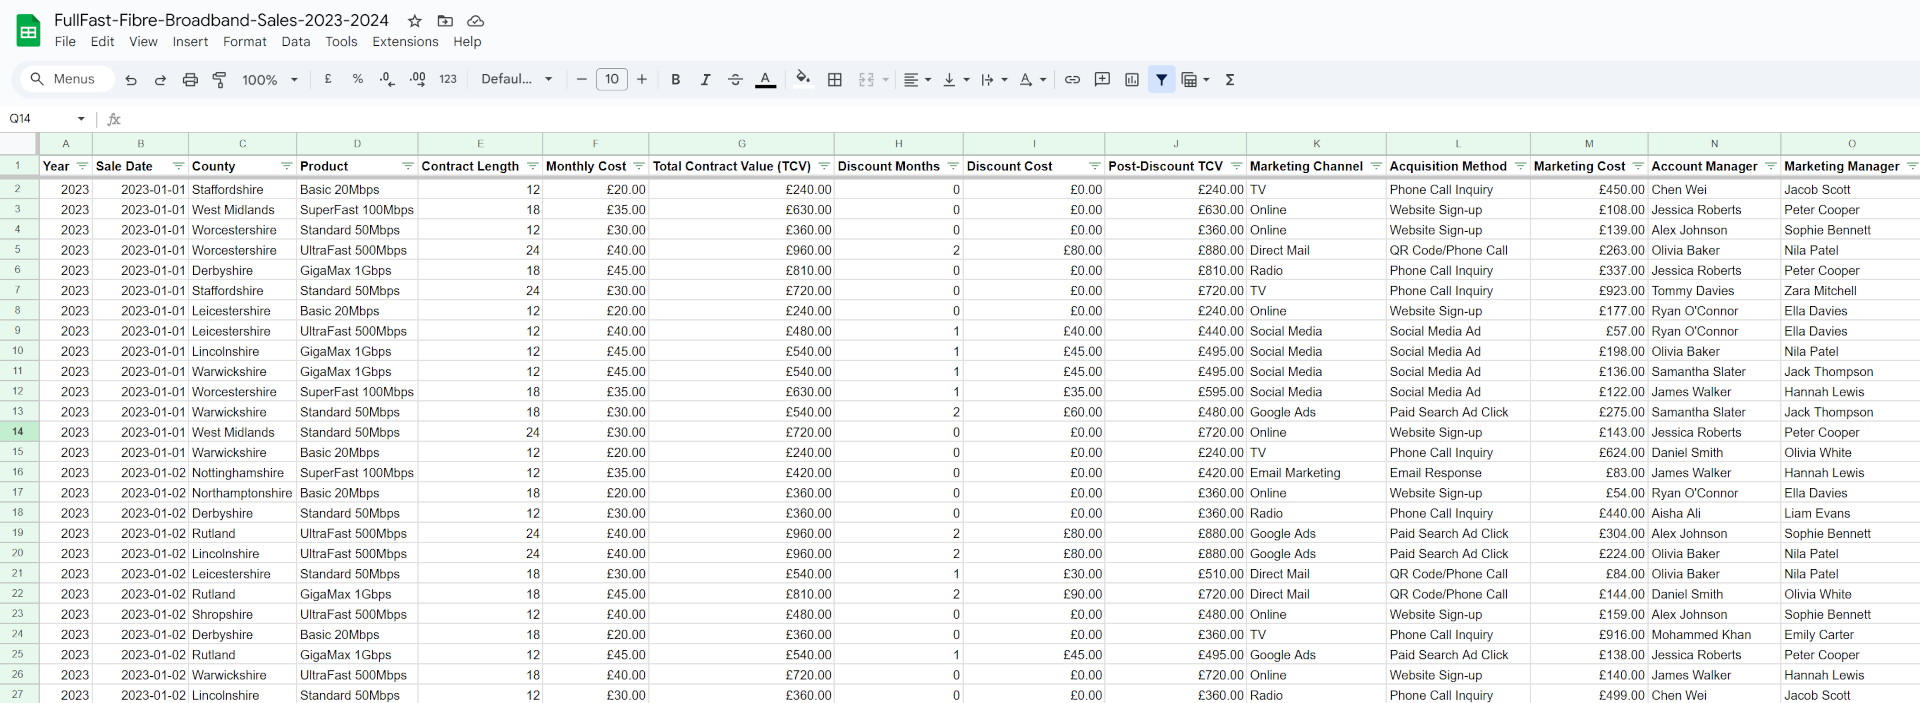This screenshot has height=703, width=1920.
Task: Open the Extensions menu
Action: 405,42
